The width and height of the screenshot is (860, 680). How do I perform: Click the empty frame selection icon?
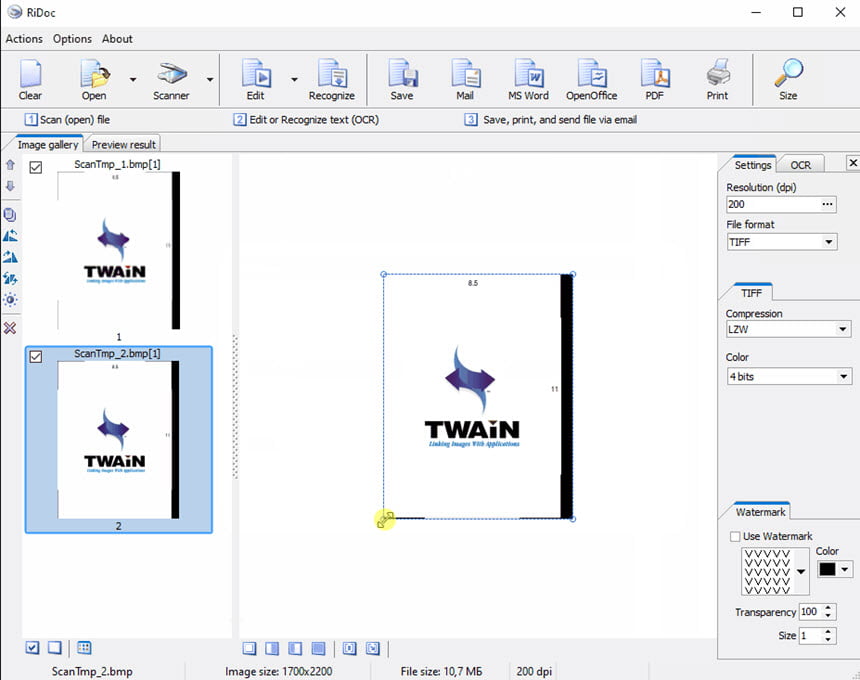(250, 649)
